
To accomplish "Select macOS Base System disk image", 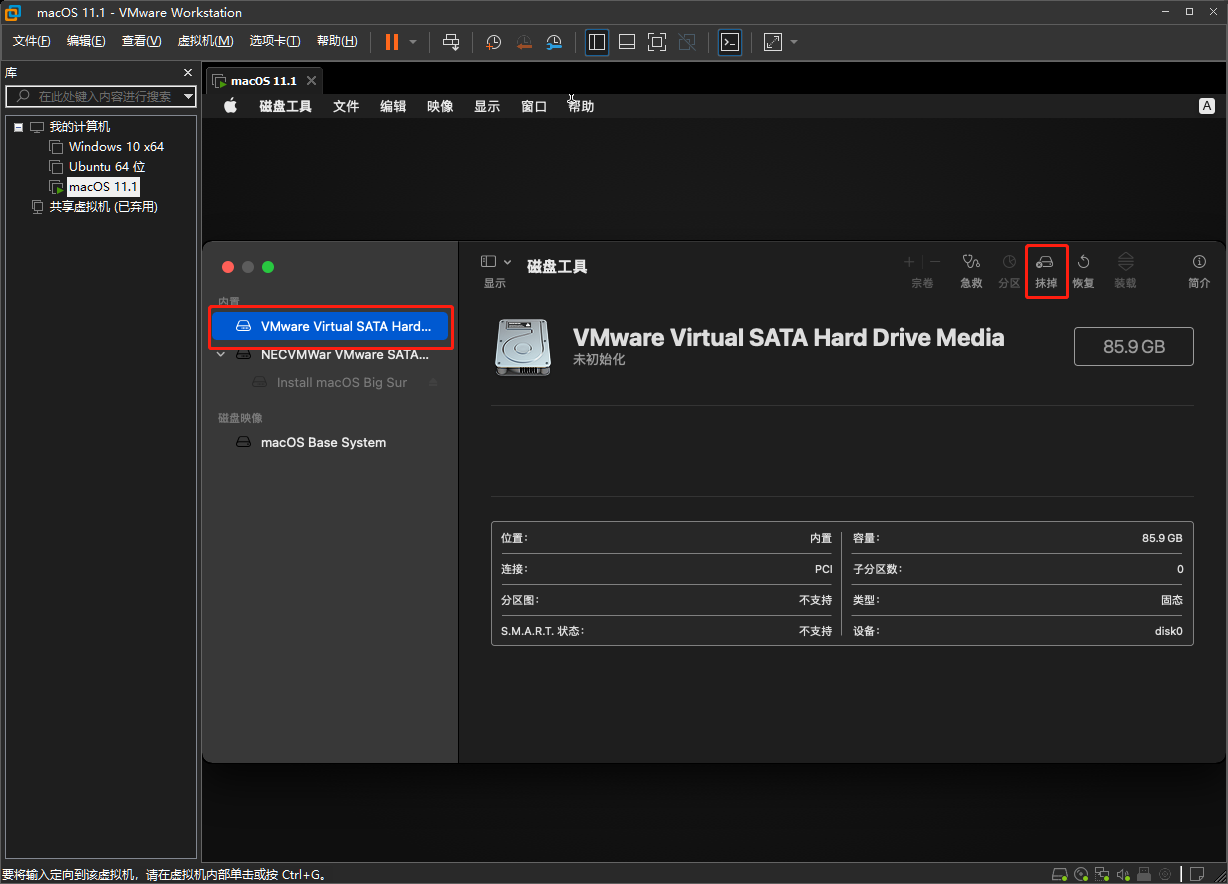I will [322, 442].
